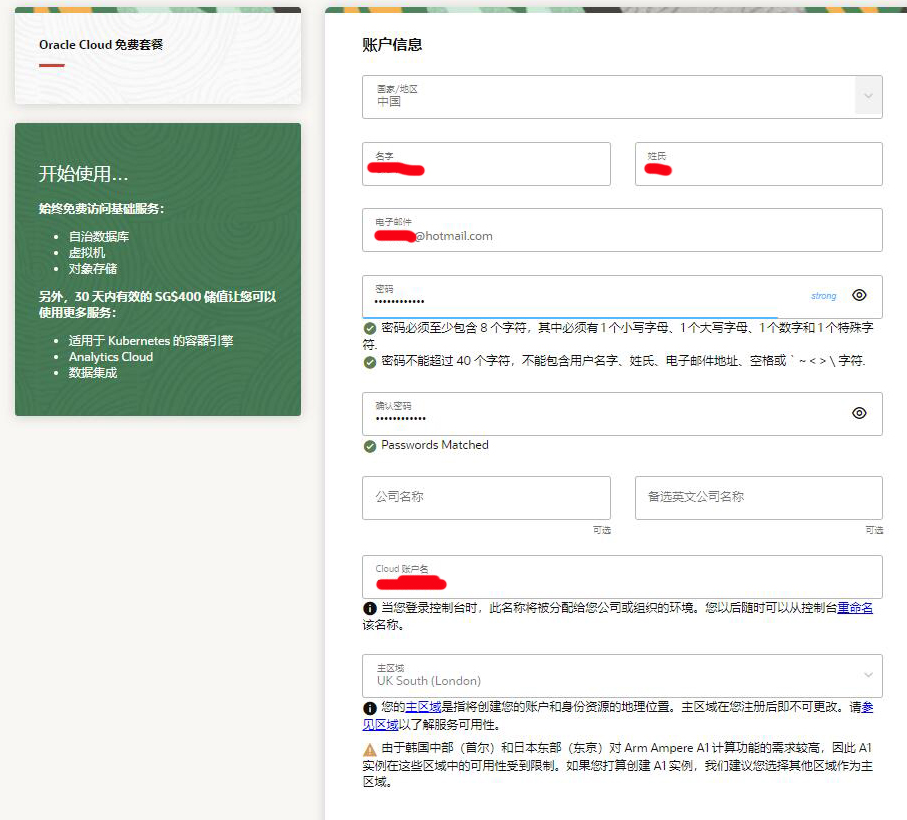Focus the 密码 password field
The height and width of the screenshot is (820, 907).
(622, 297)
